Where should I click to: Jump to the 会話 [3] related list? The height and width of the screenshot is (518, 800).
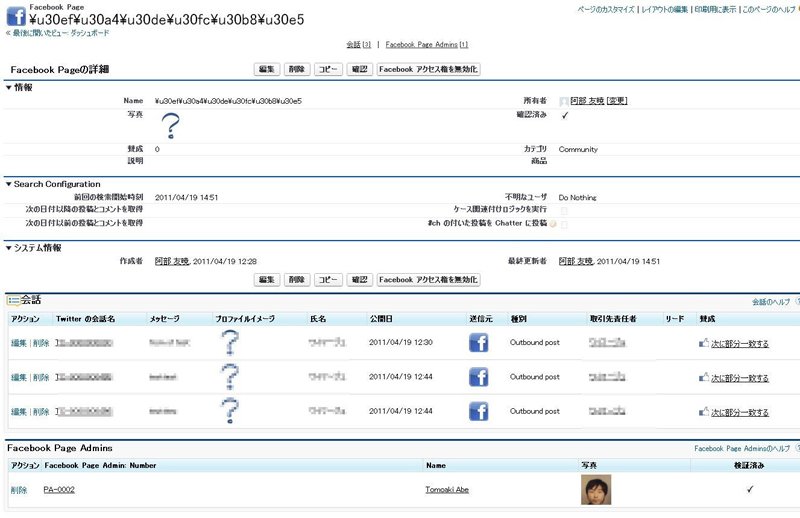coord(359,45)
